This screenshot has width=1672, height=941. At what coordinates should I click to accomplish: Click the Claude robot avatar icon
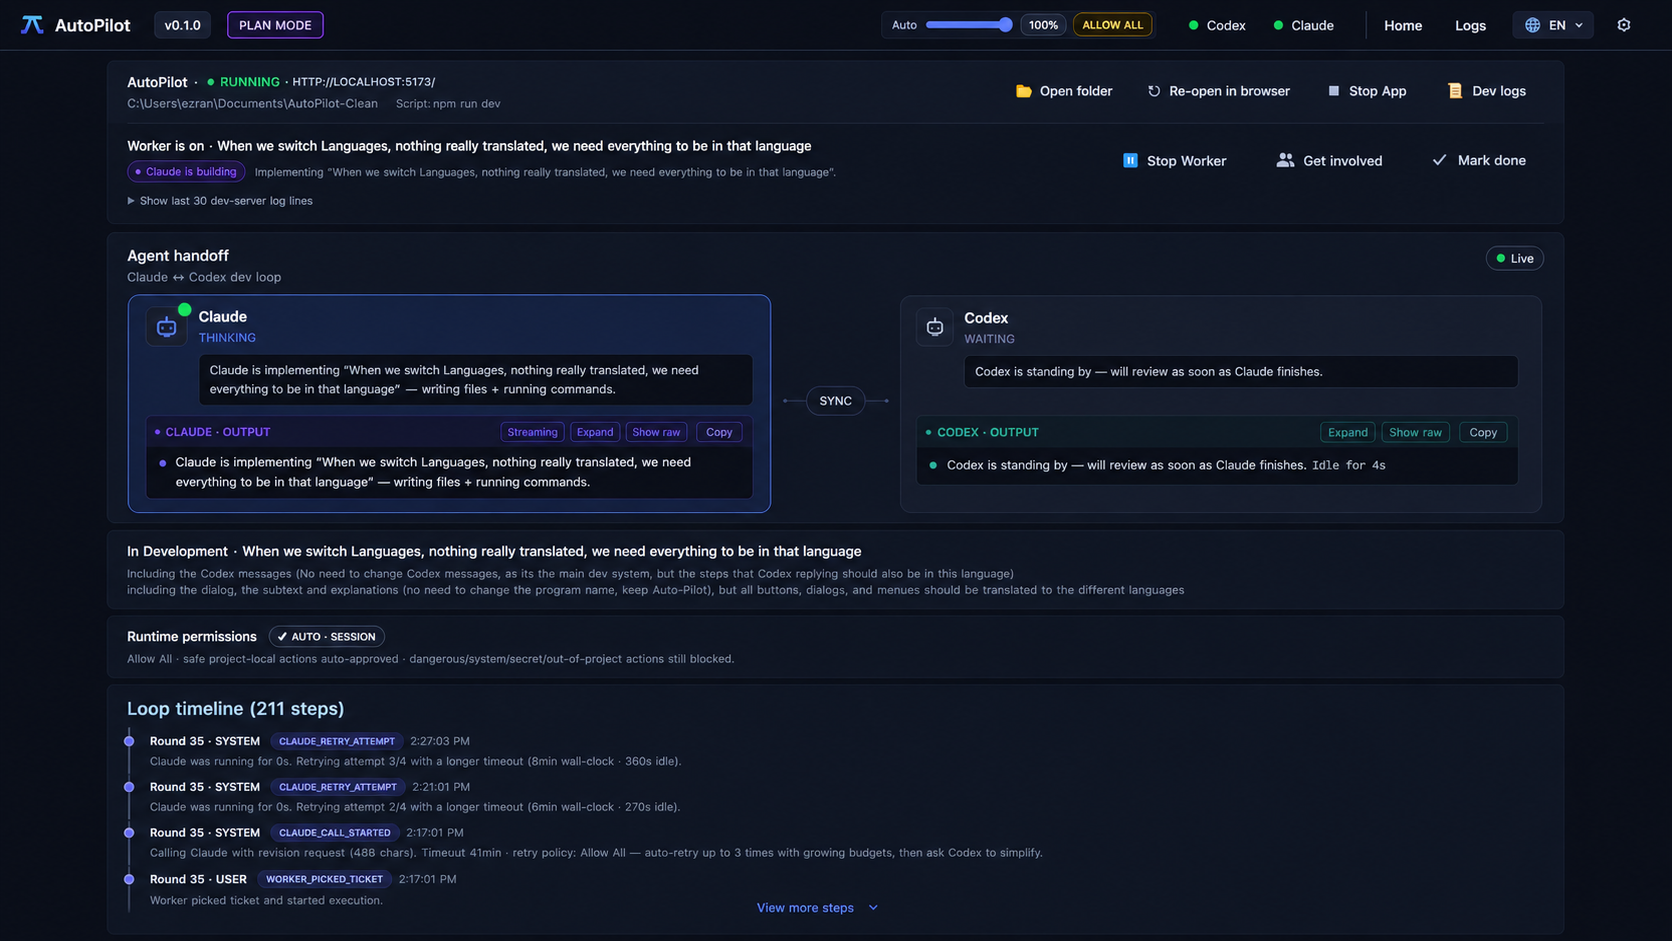pyautogui.click(x=166, y=327)
